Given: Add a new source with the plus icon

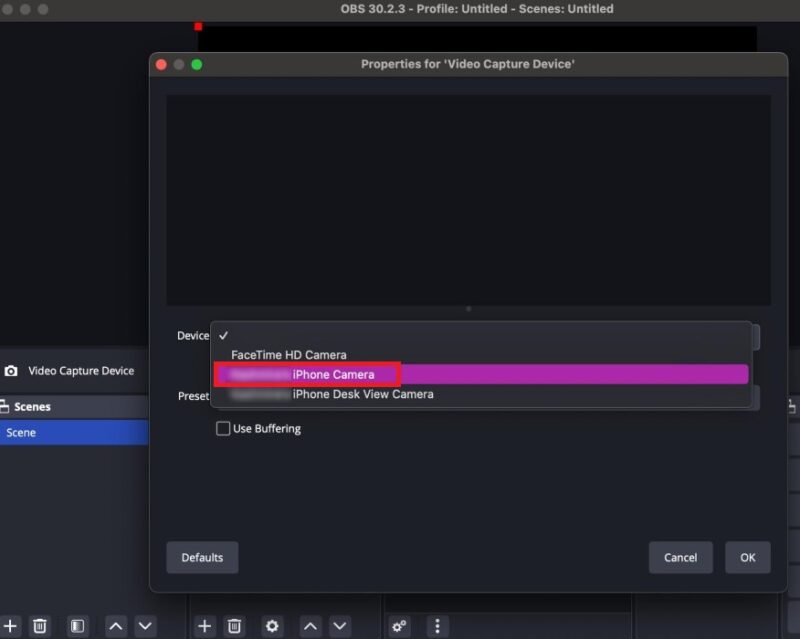Looking at the screenshot, I should (204, 625).
